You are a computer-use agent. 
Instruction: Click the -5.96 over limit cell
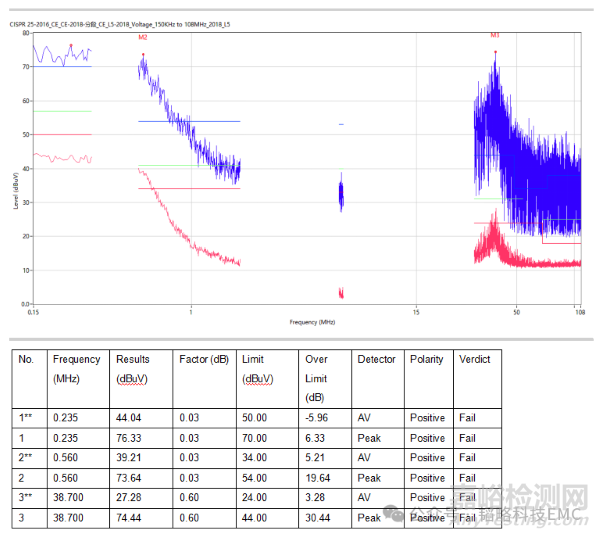(x=318, y=418)
